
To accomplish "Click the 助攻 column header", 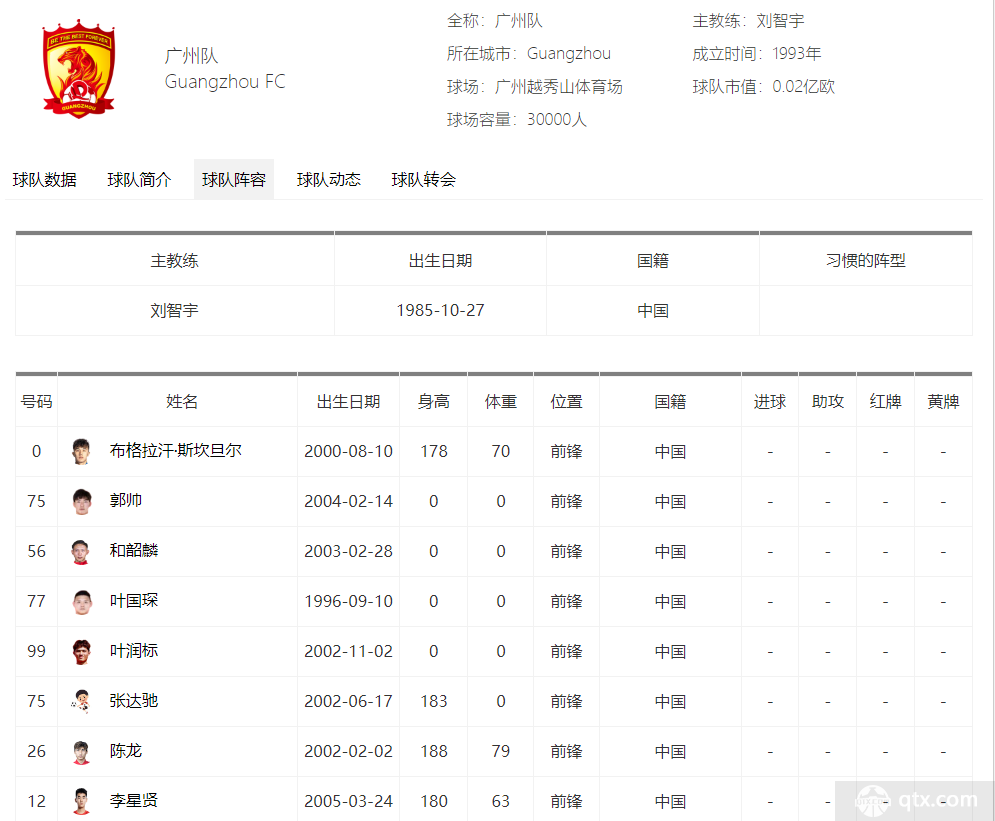I will [827, 402].
